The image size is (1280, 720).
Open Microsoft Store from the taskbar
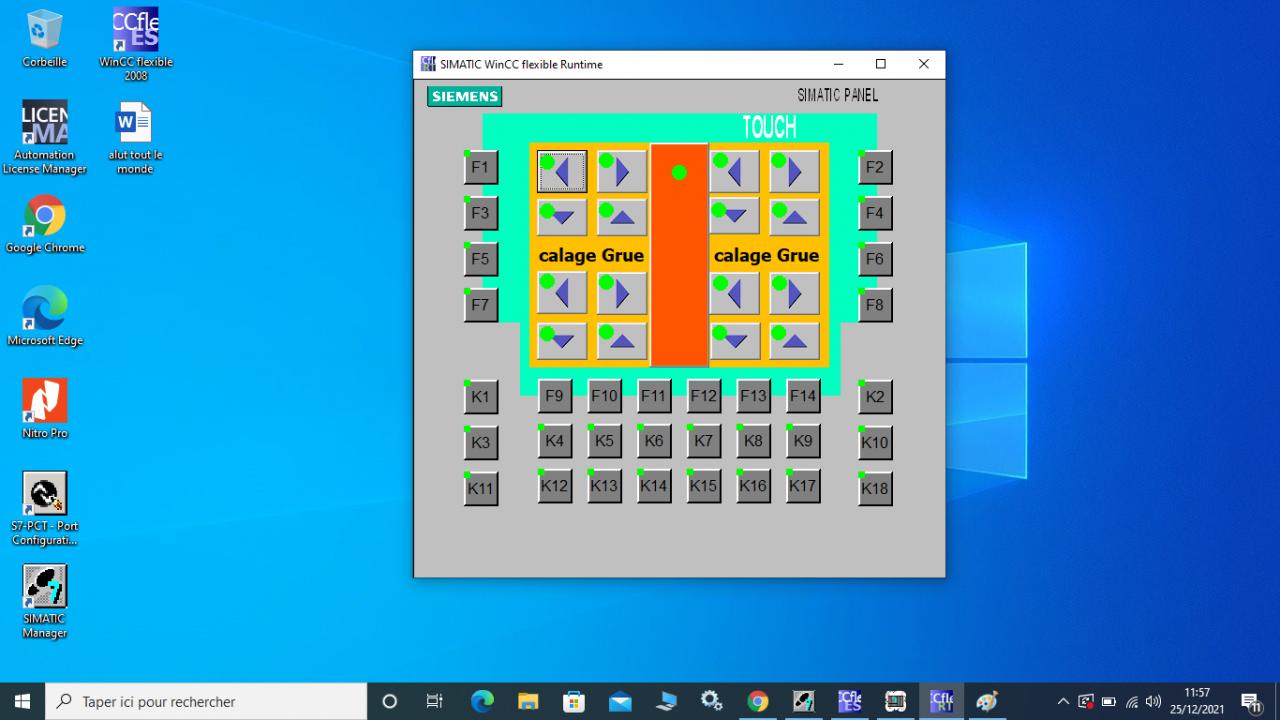573,701
